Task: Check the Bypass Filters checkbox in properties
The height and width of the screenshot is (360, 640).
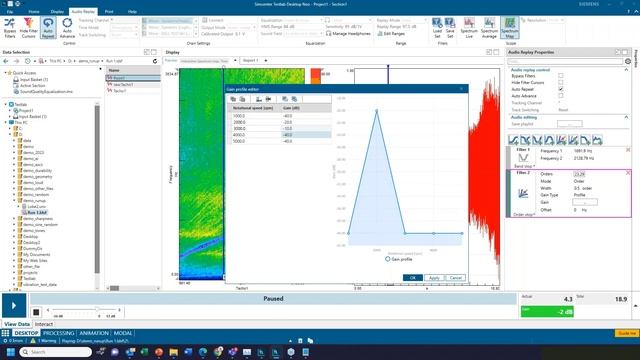Action: pyautogui.click(x=561, y=76)
